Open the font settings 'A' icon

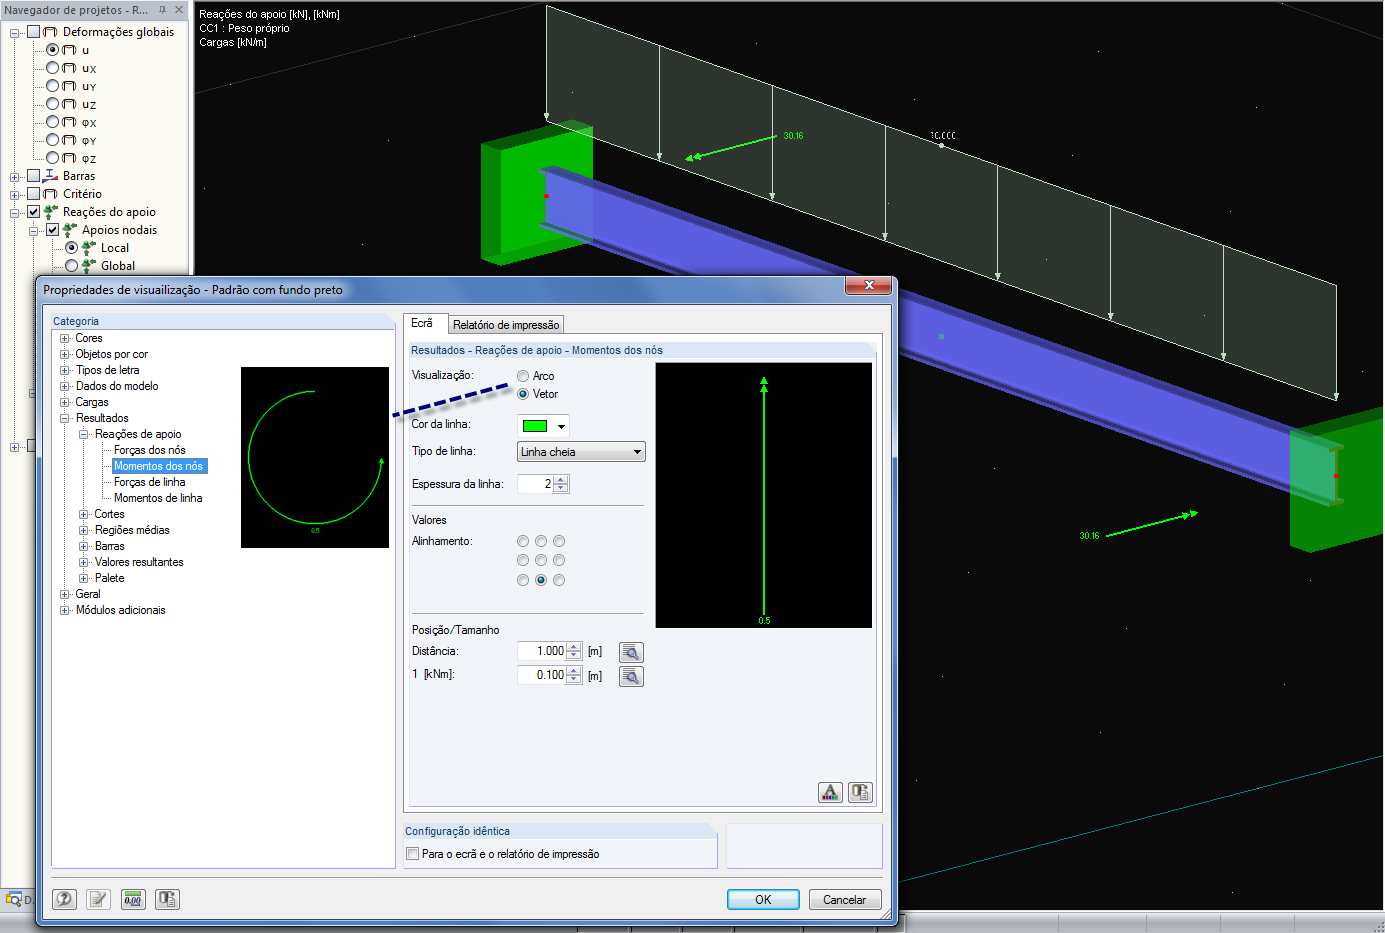(x=830, y=792)
